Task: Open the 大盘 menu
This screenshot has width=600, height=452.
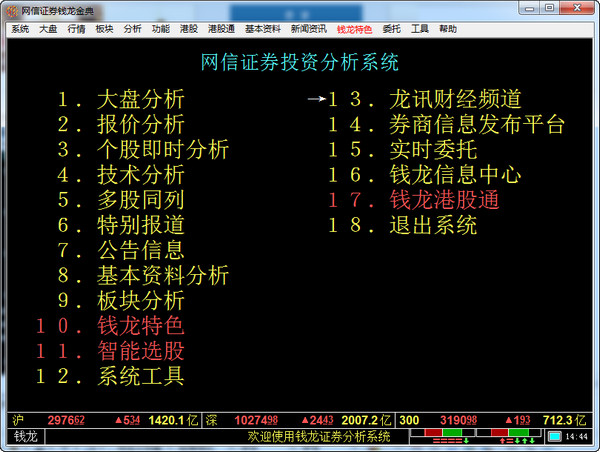Action: [x=48, y=29]
